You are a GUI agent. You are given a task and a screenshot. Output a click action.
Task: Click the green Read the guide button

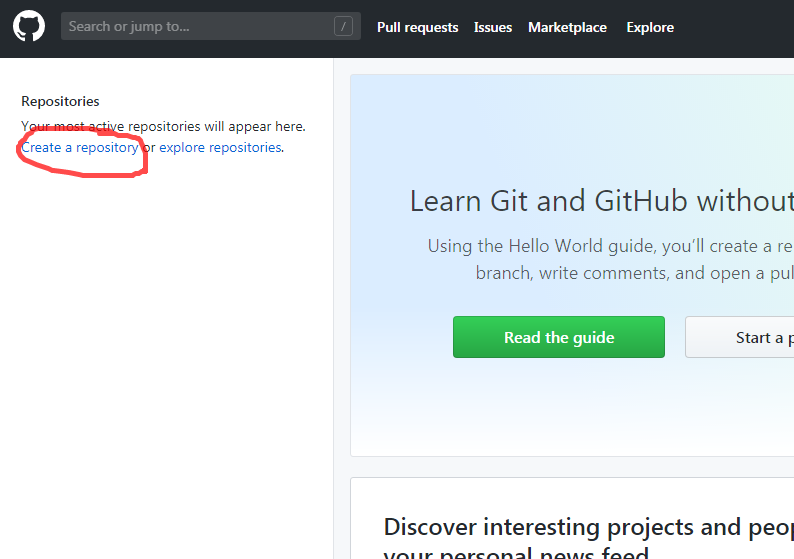click(x=559, y=337)
